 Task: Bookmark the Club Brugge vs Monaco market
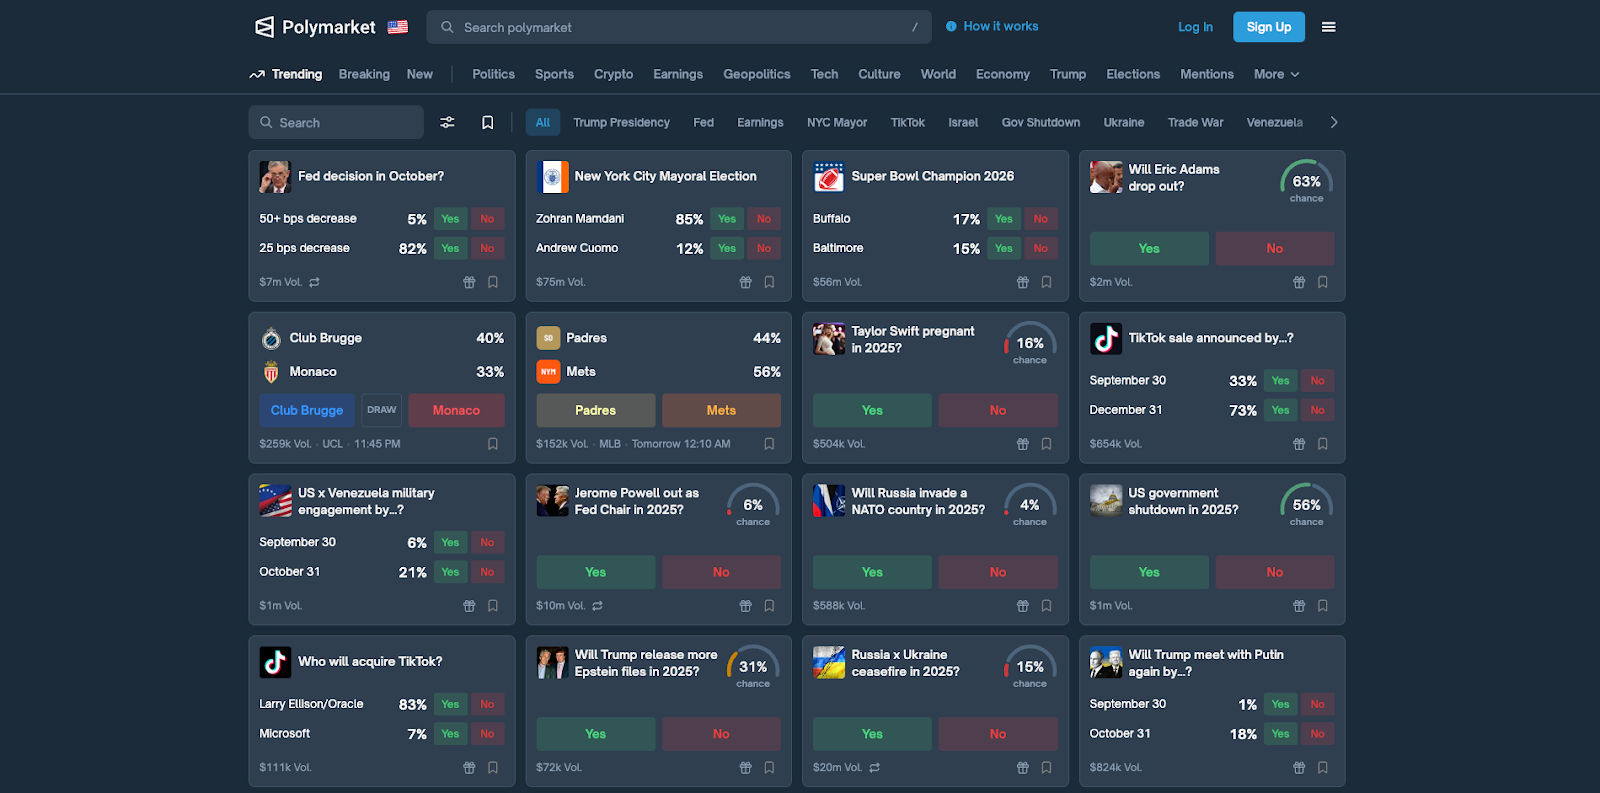click(493, 444)
